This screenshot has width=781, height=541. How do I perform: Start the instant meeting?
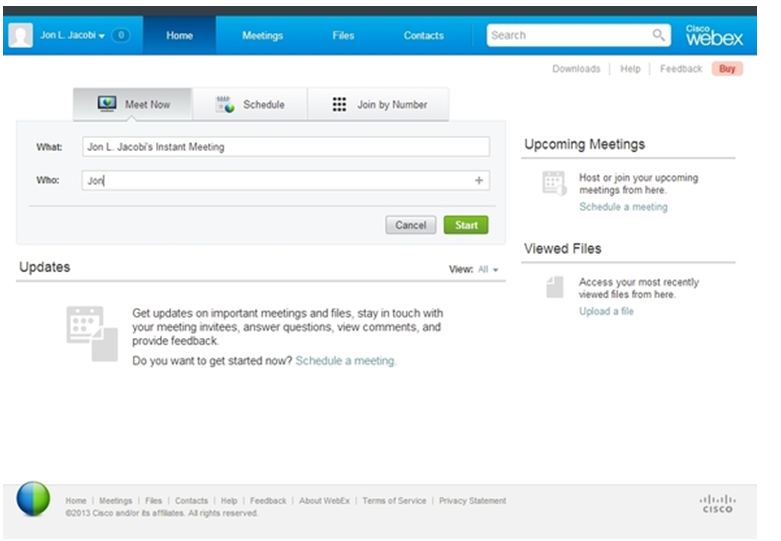466,225
